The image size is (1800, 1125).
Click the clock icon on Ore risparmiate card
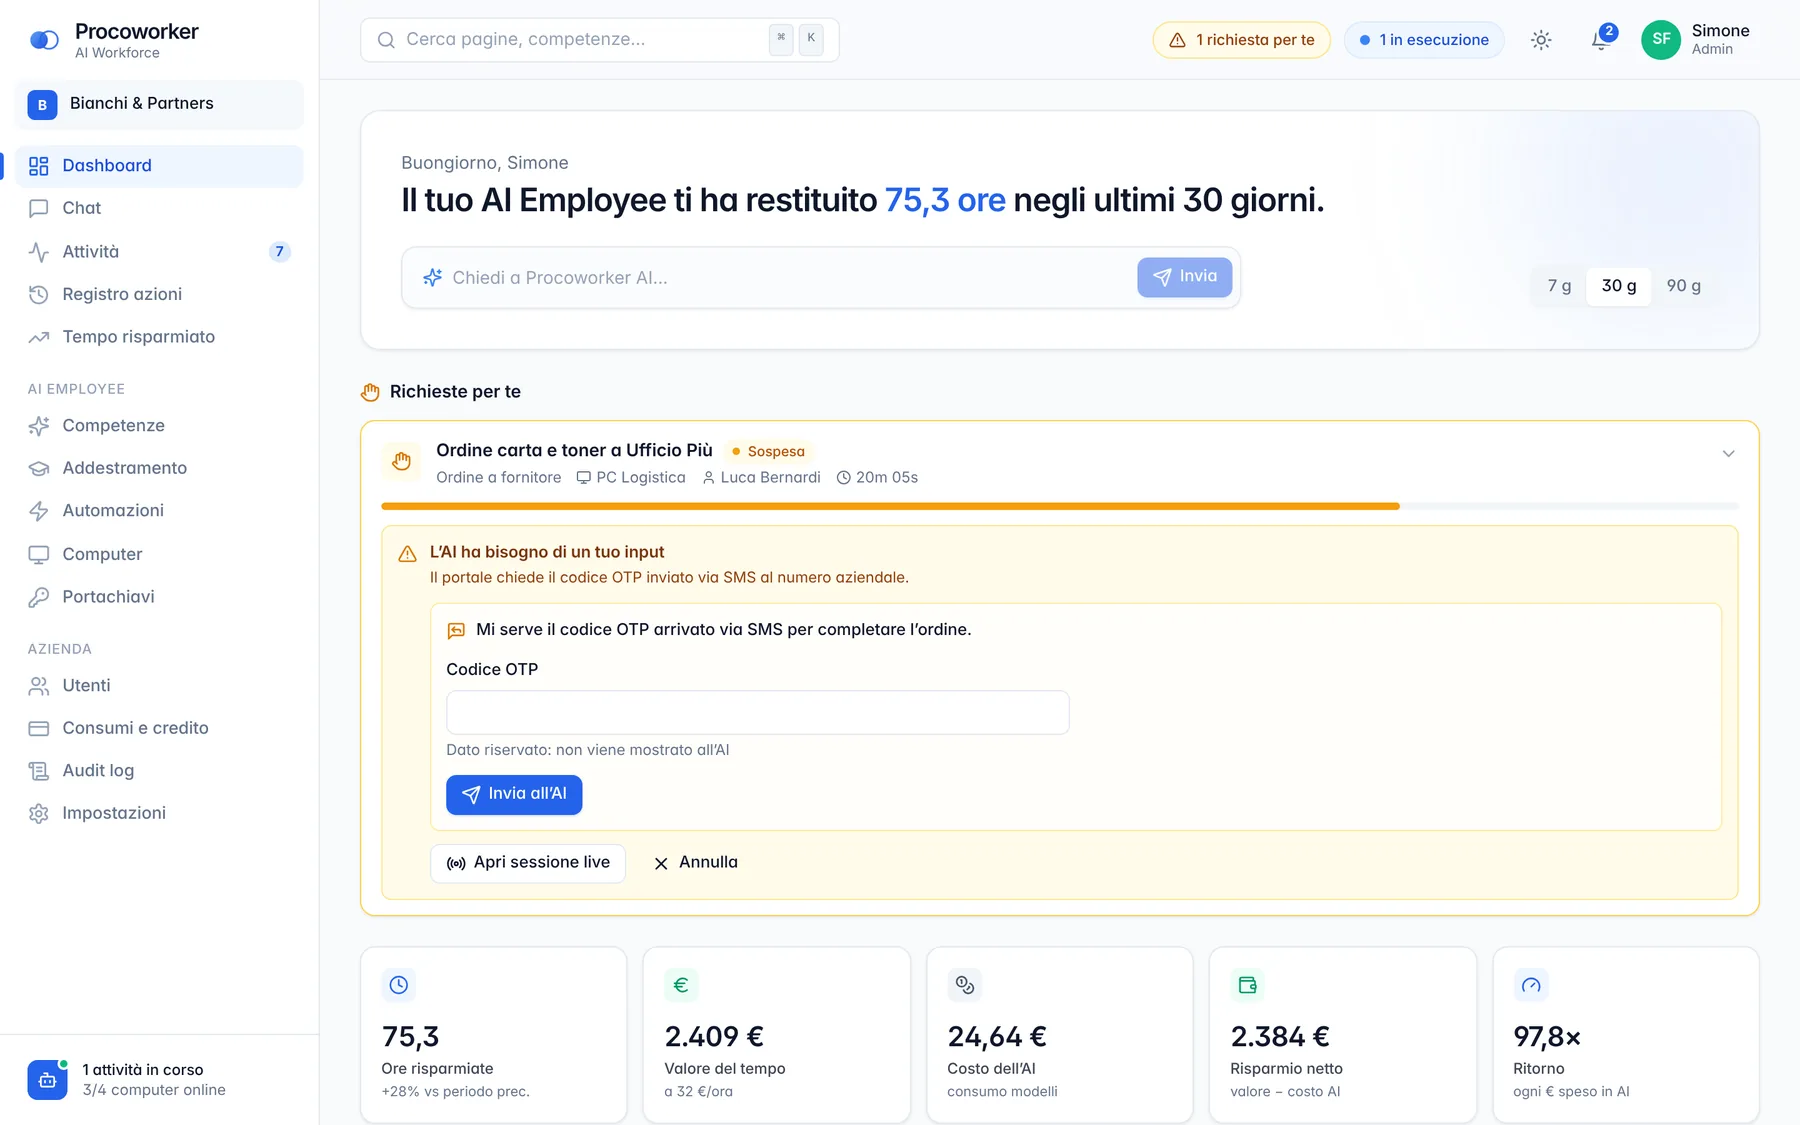(x=398, y=985)
